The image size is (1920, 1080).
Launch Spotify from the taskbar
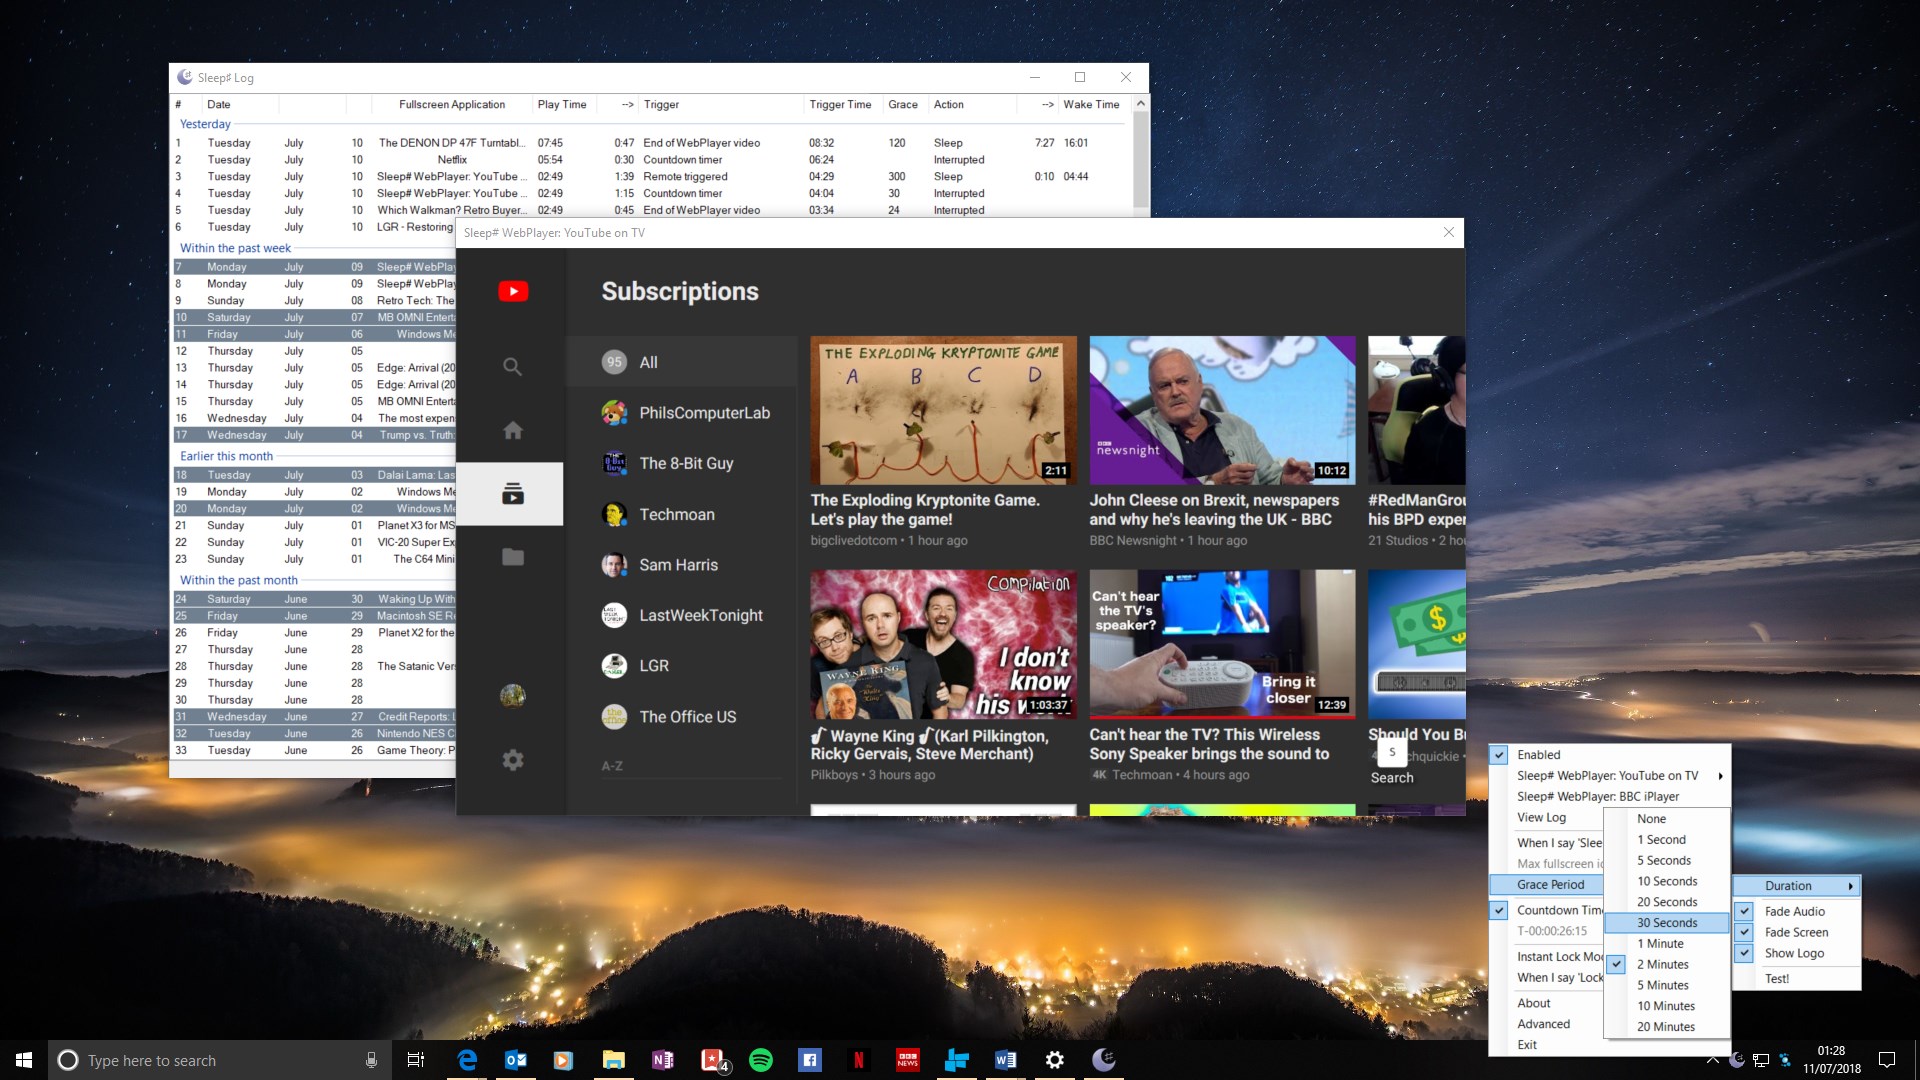pos(760,1060)
